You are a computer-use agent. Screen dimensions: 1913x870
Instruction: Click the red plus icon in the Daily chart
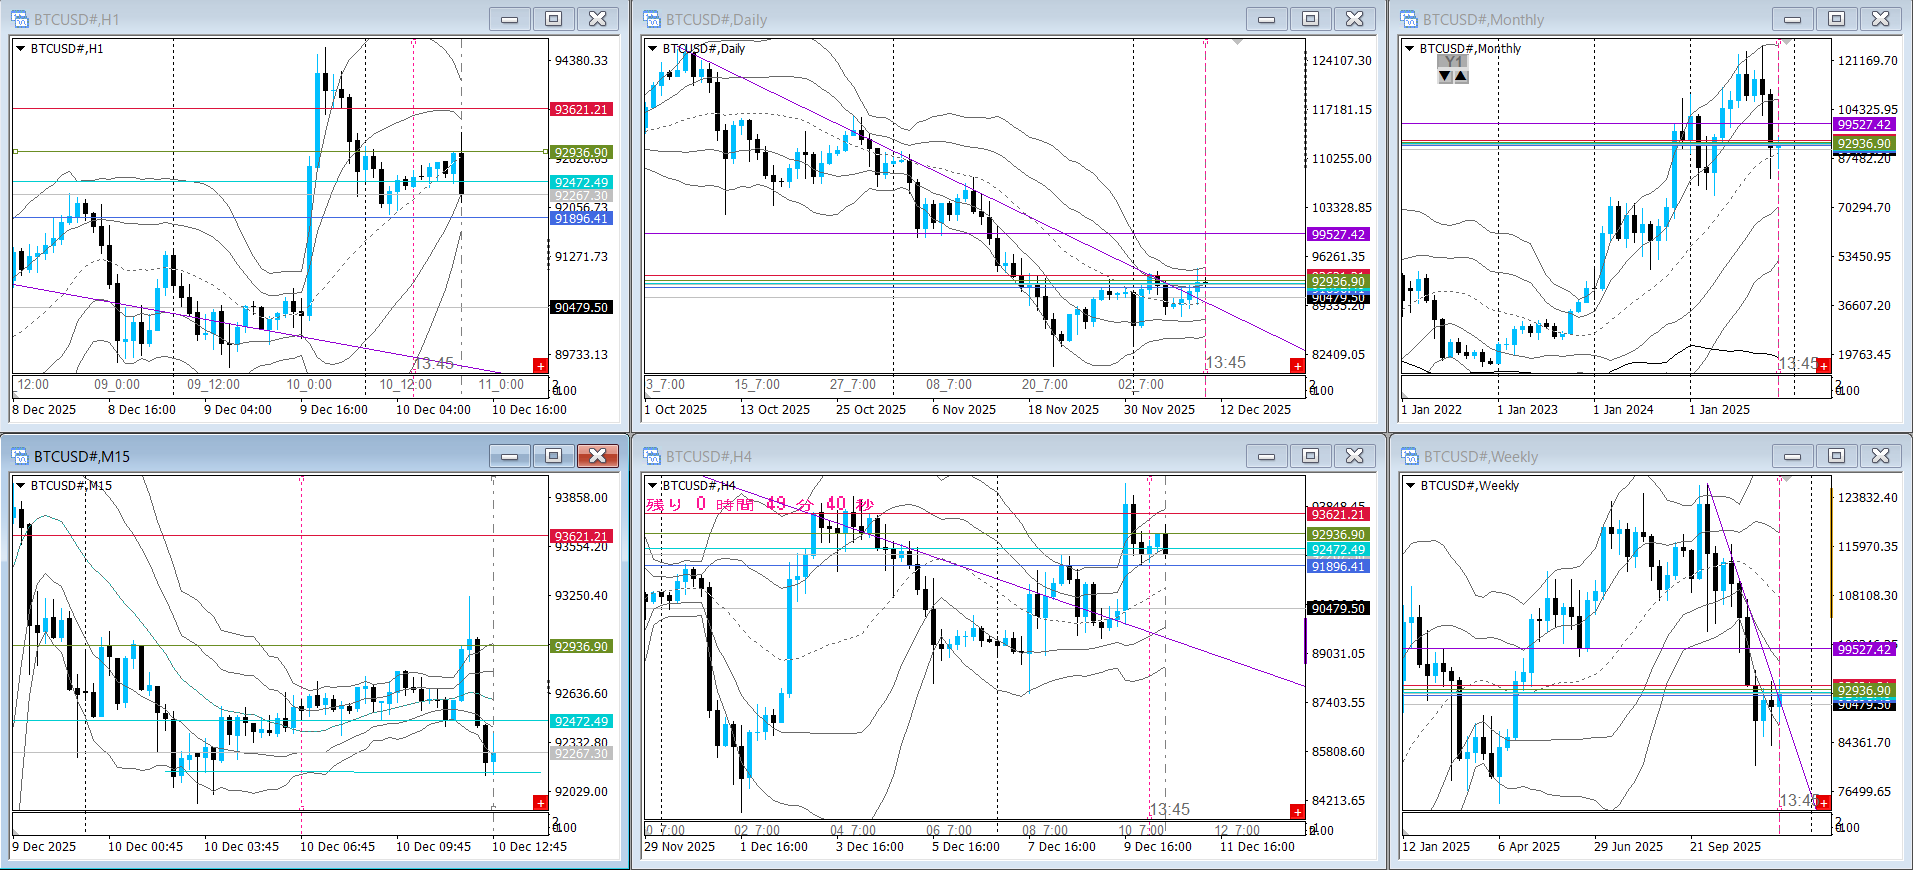pyautogui.click(x=1297, y=366)
